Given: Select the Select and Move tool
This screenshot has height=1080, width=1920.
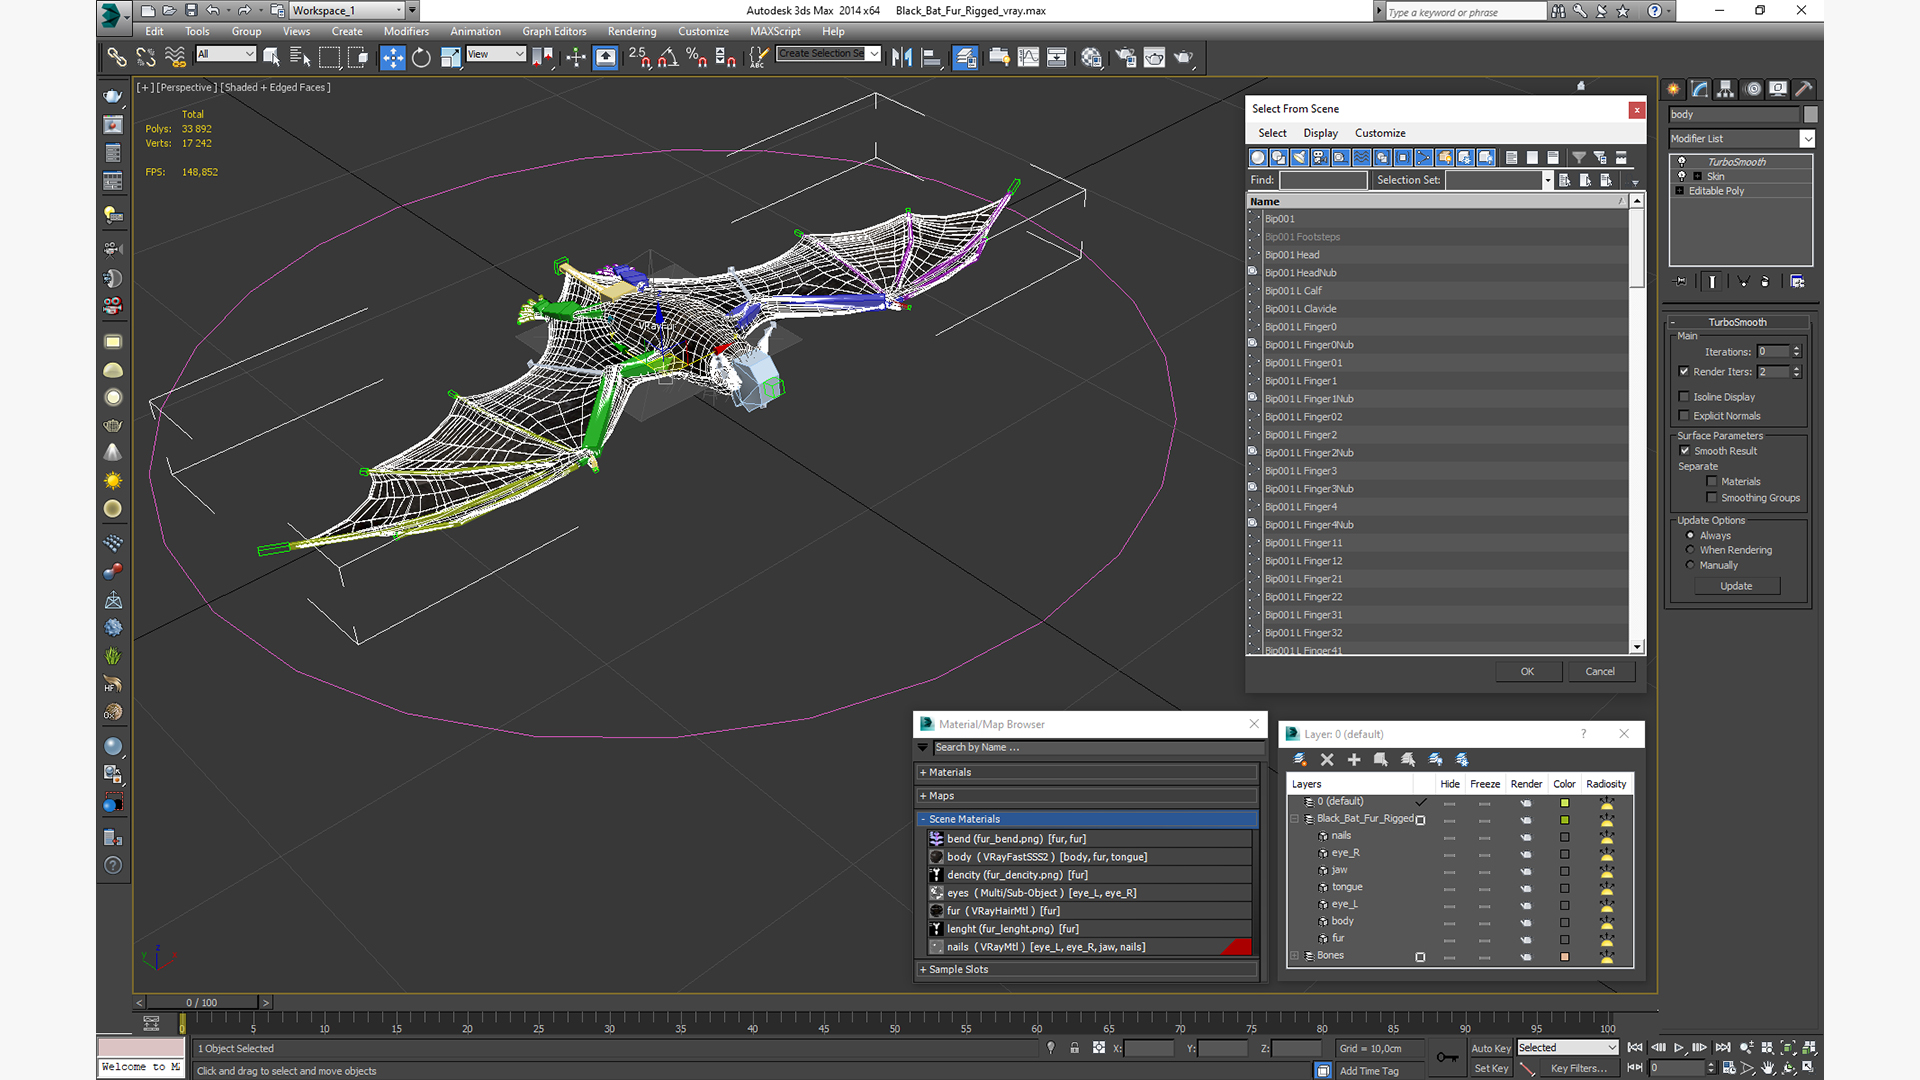Looking at the screenshot, I should tap(393, 57).
